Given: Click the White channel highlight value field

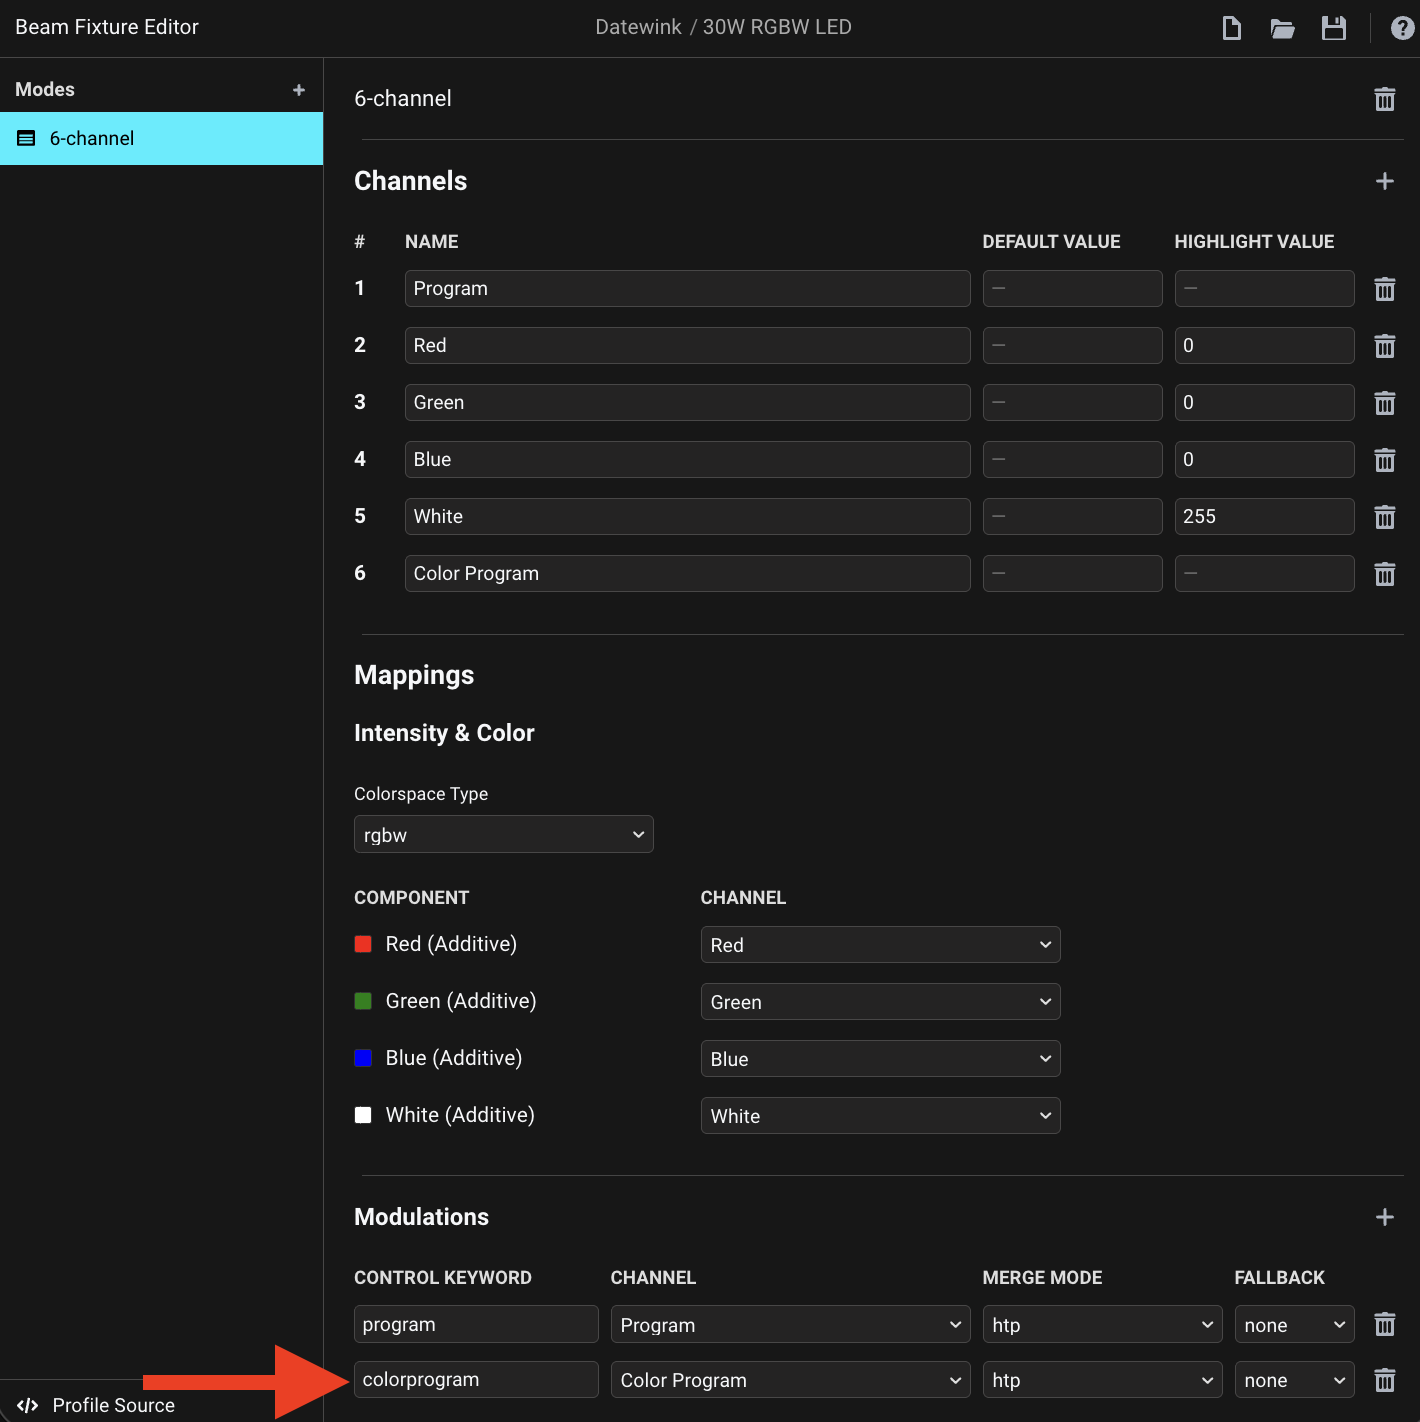Looking at the screenshot, I should 1263,517.
